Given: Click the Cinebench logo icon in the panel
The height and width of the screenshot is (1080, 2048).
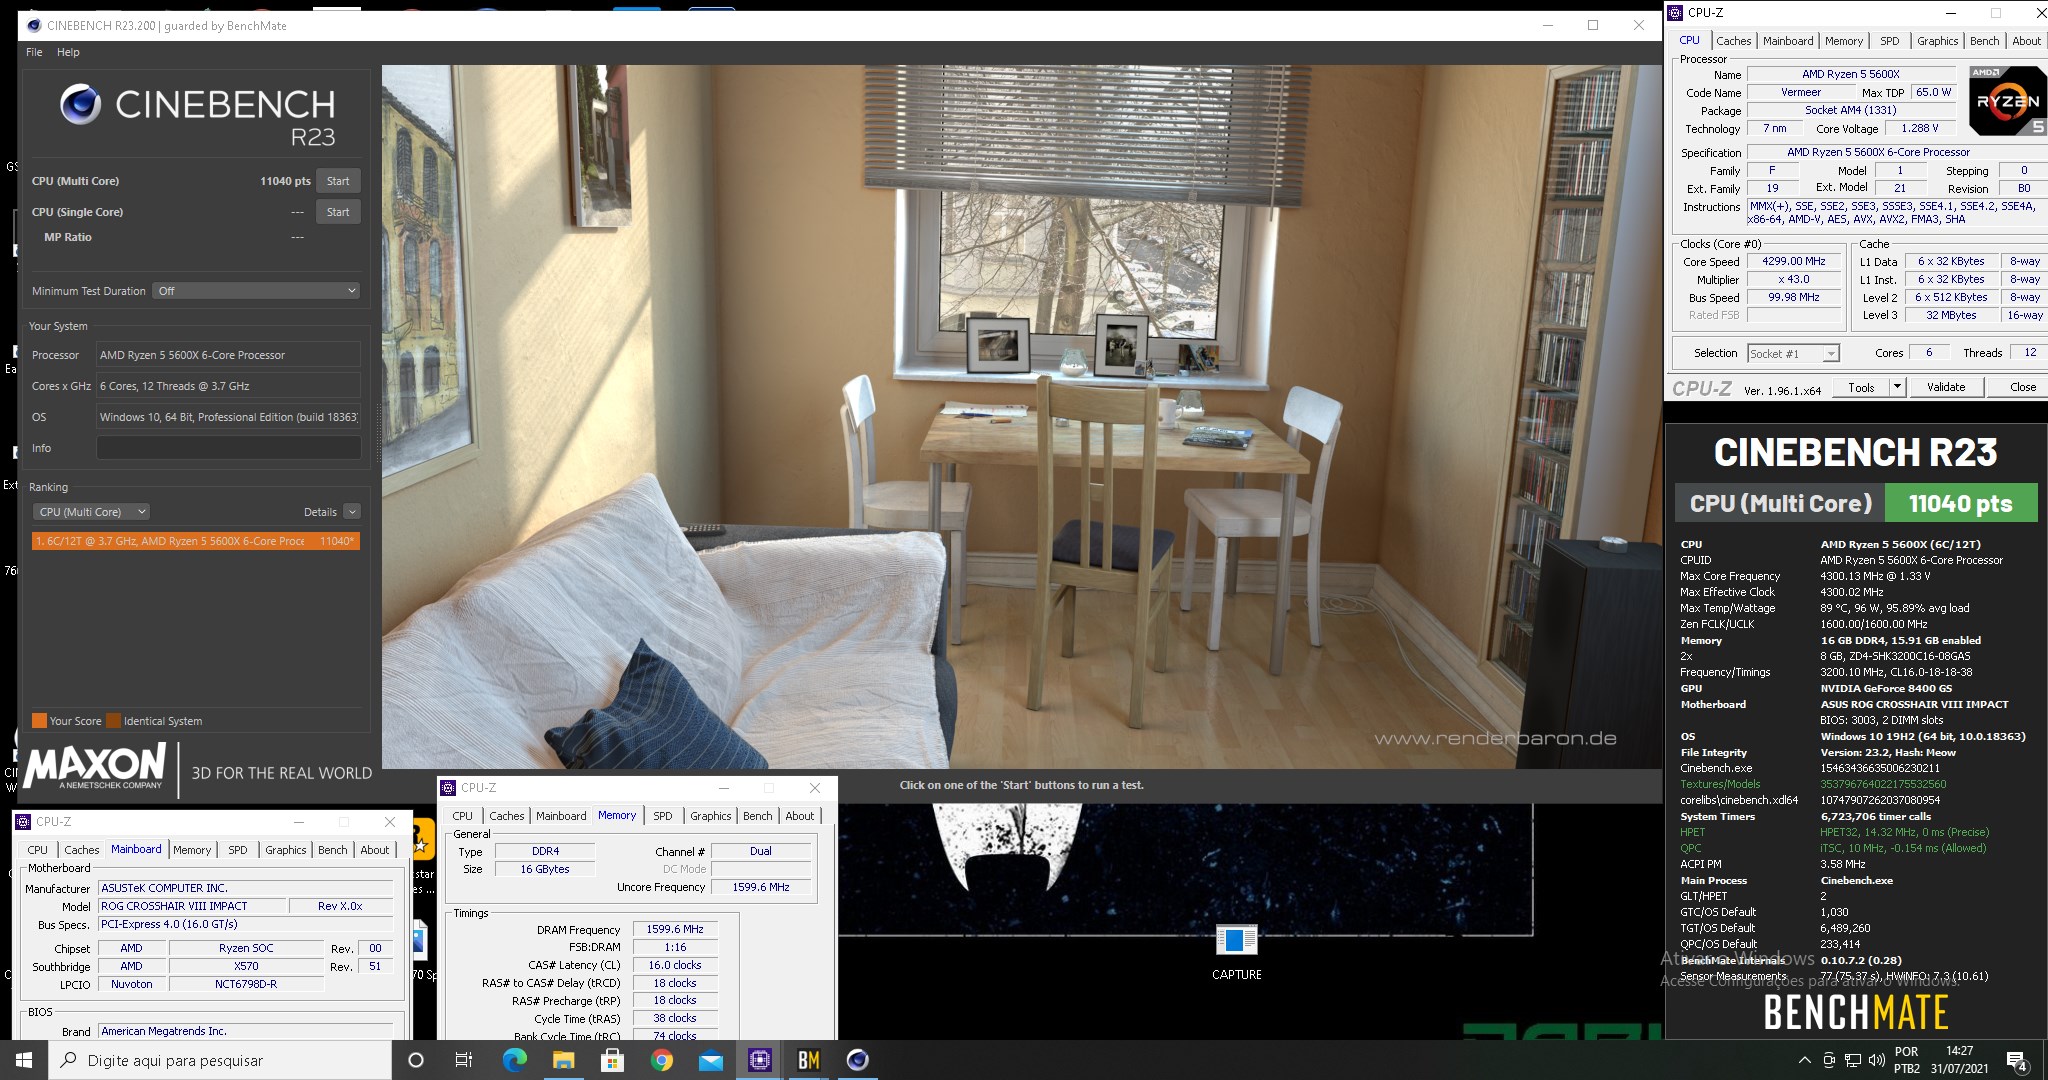Looking at the screenshot, I should click(x=80, y=104).
